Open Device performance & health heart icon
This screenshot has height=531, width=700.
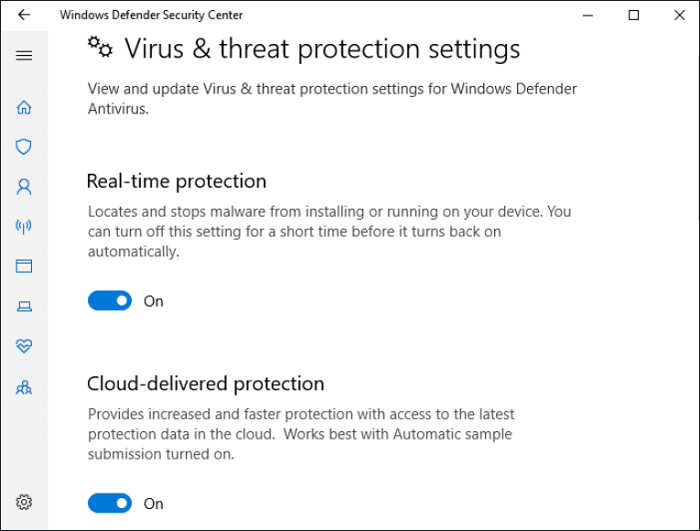[x=24, y=346]
